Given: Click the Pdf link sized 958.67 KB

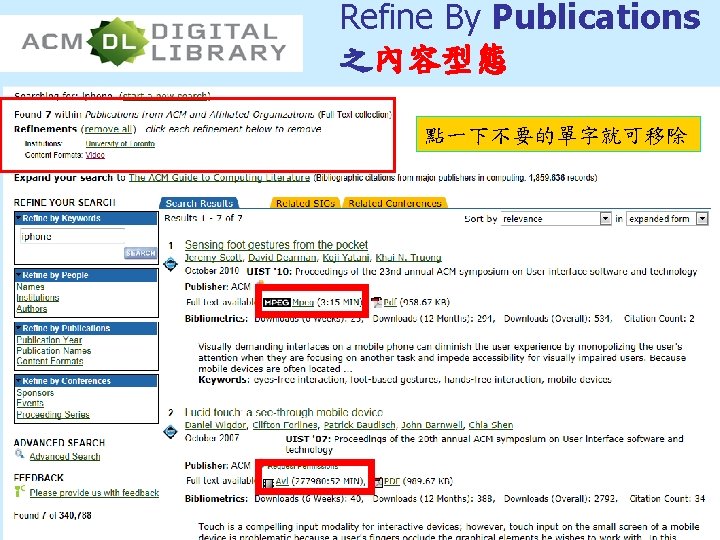Looking at the screenshot, I should (390, 302).
